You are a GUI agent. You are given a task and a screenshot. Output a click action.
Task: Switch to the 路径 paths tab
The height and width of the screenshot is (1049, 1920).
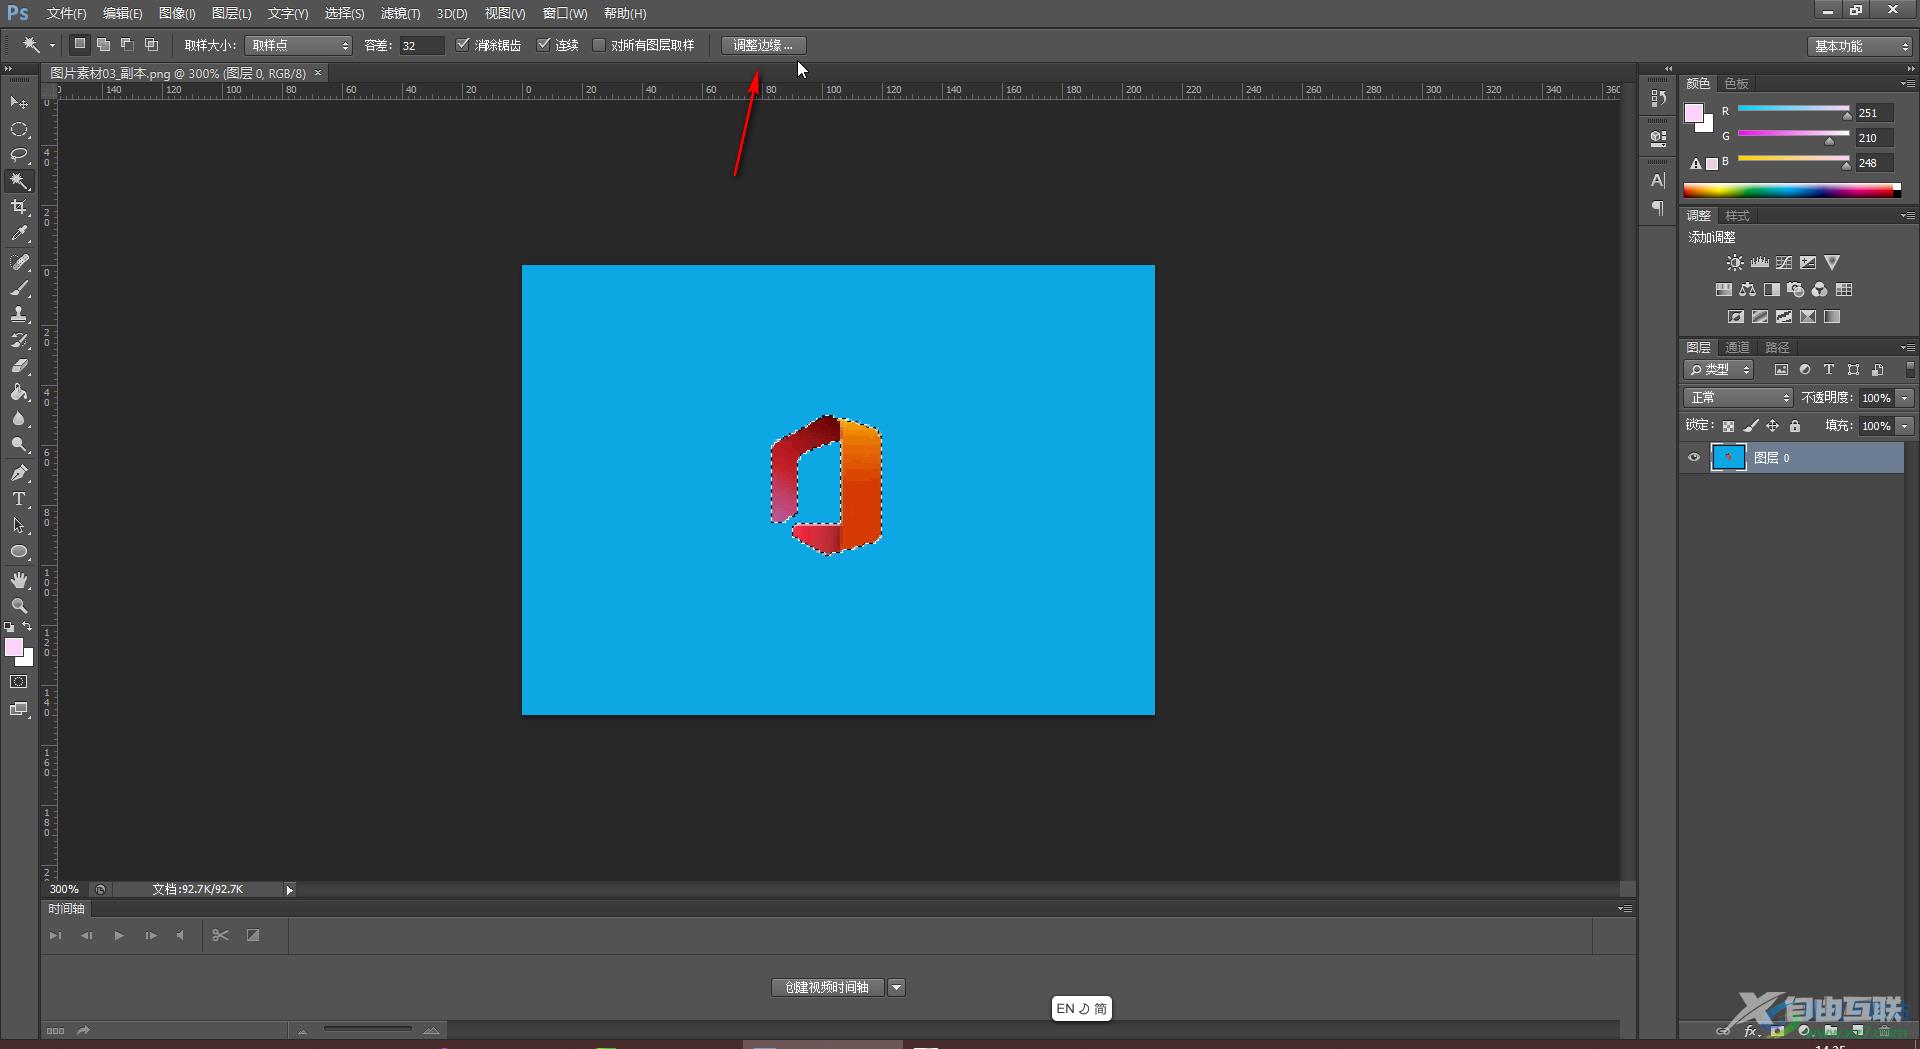tap(1777, 347)
